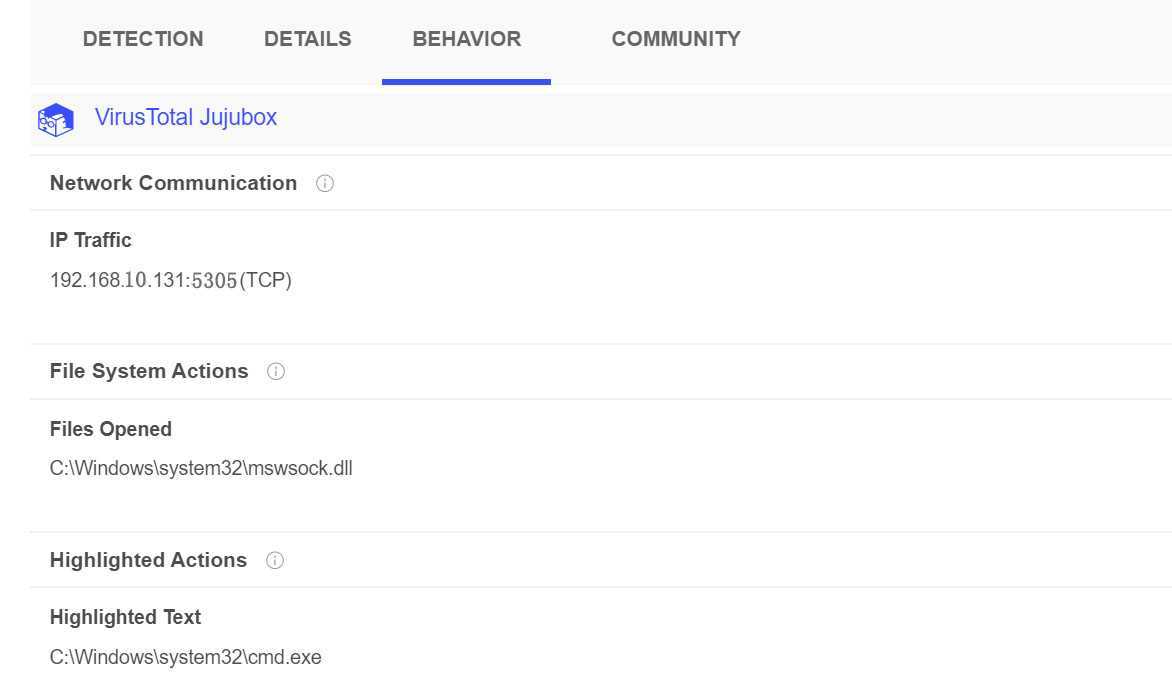Click the blue underline beneath BEHAVIOR
Image resolution: width=1172 pixels, height=673 pixels.
466,82
